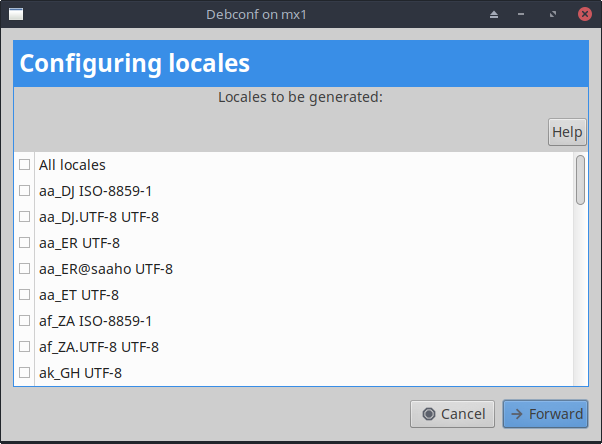Click the af_ZA.UTF-8 UTF-8 row label

coord(98,347)
